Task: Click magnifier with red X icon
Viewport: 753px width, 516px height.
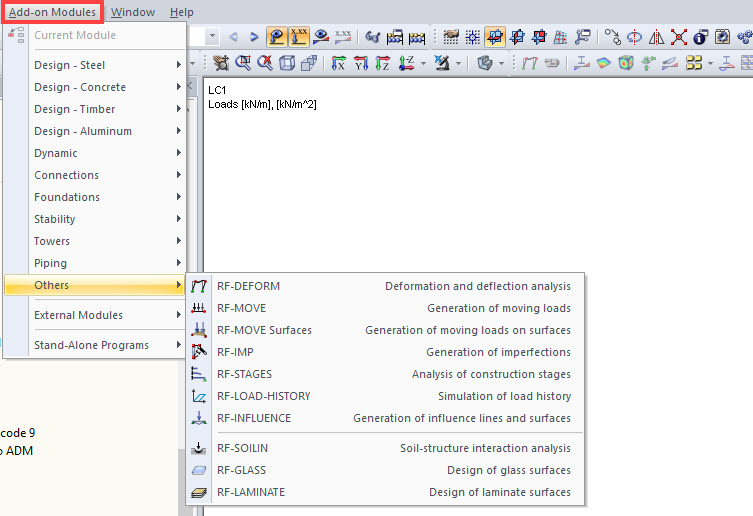Action: [265, 63]
